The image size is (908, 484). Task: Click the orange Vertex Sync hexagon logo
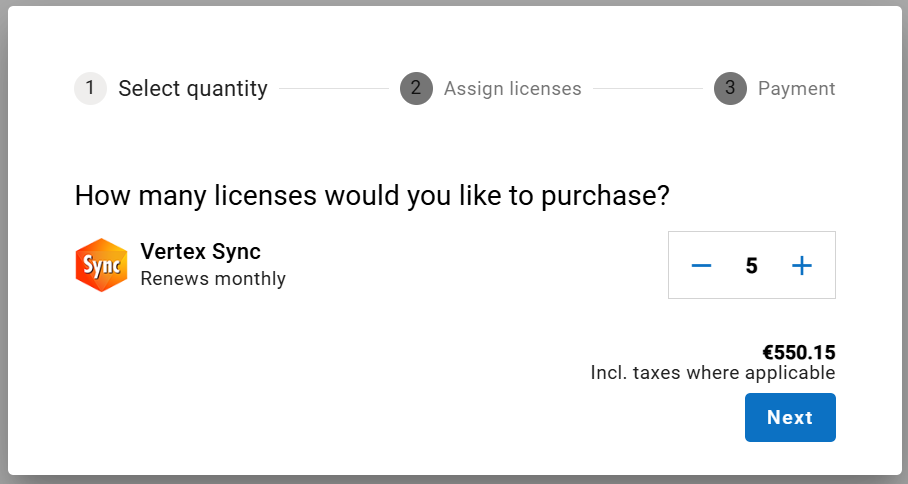[x=101, y=265]
